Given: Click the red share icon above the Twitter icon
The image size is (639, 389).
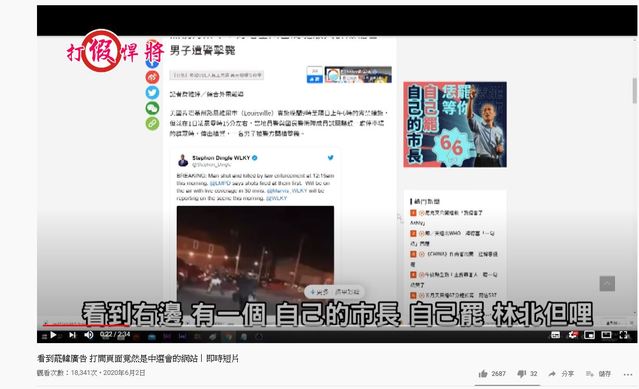Looking at the screenshot, I should [x=152, y=77].
